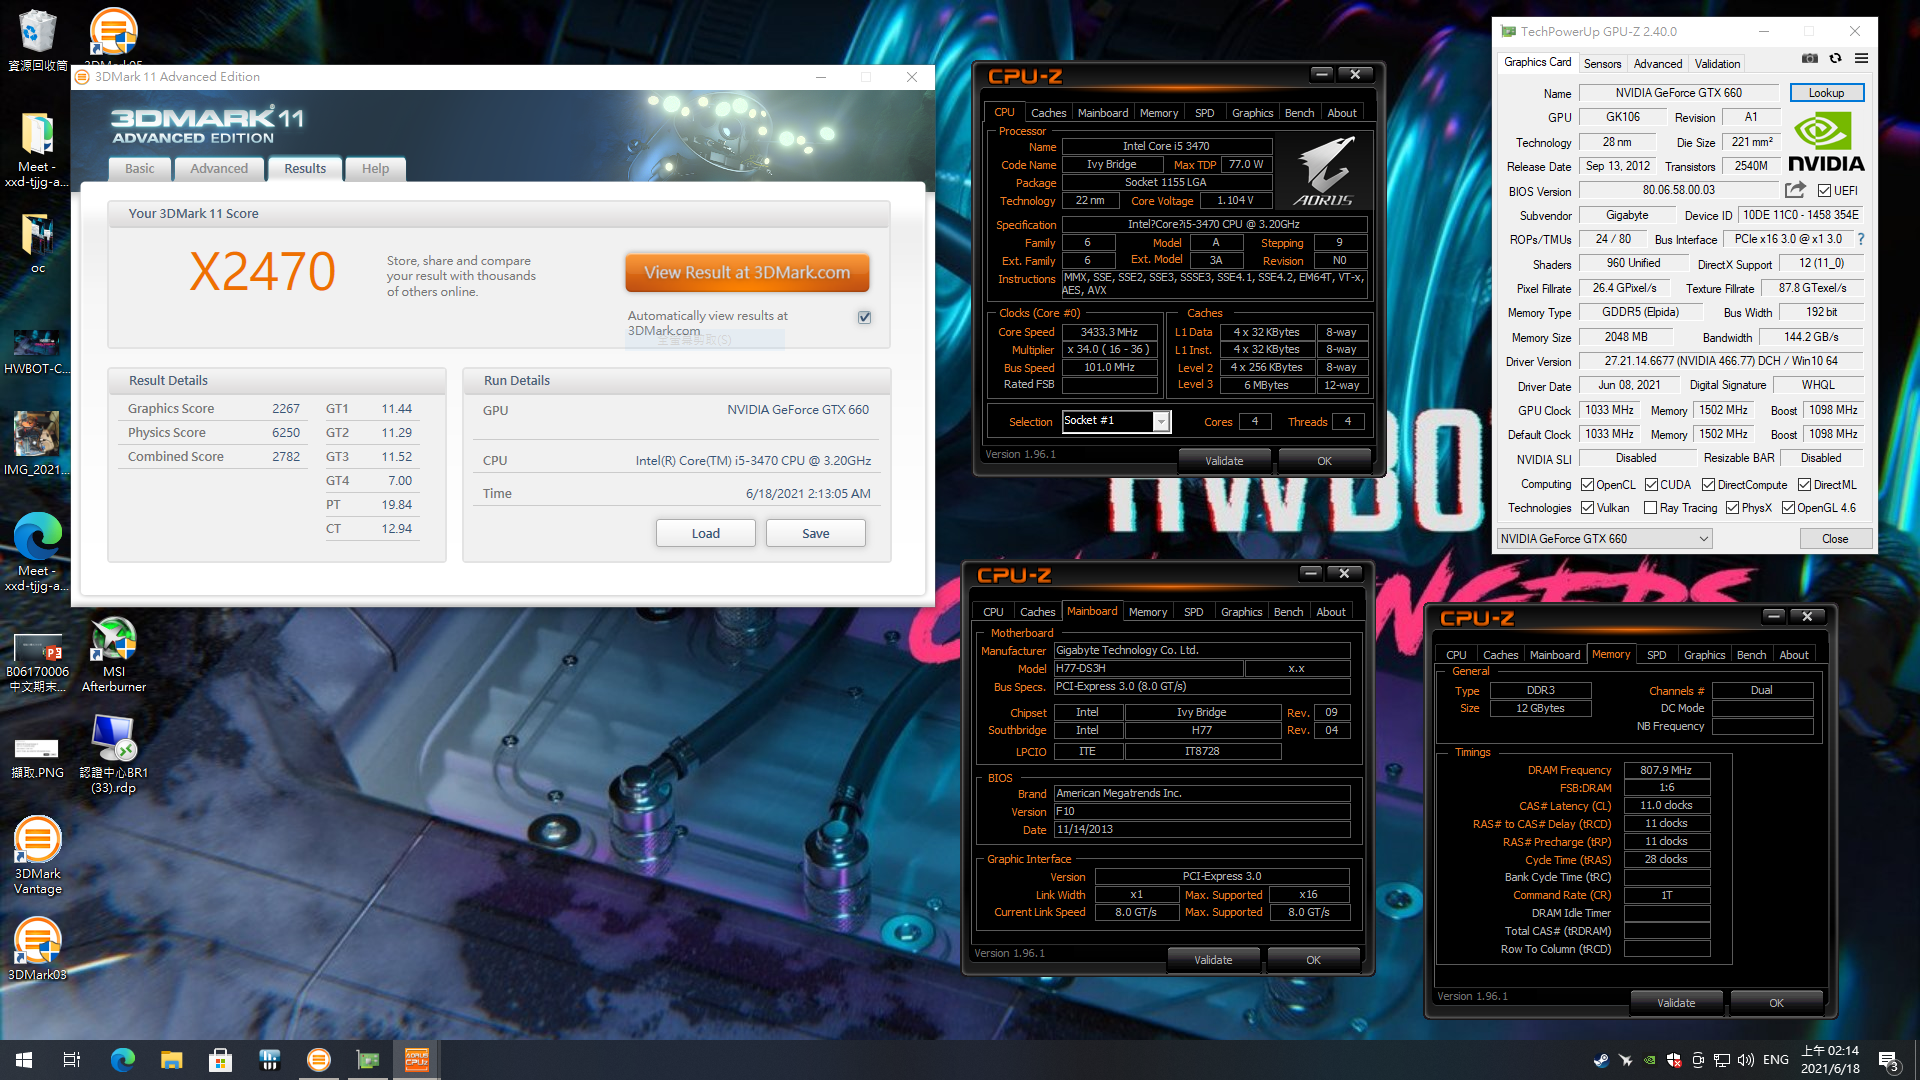Toggle the OpenCL checkbox
The width and height of the screenshot is (1920, 1080).
pos(1587,485)
